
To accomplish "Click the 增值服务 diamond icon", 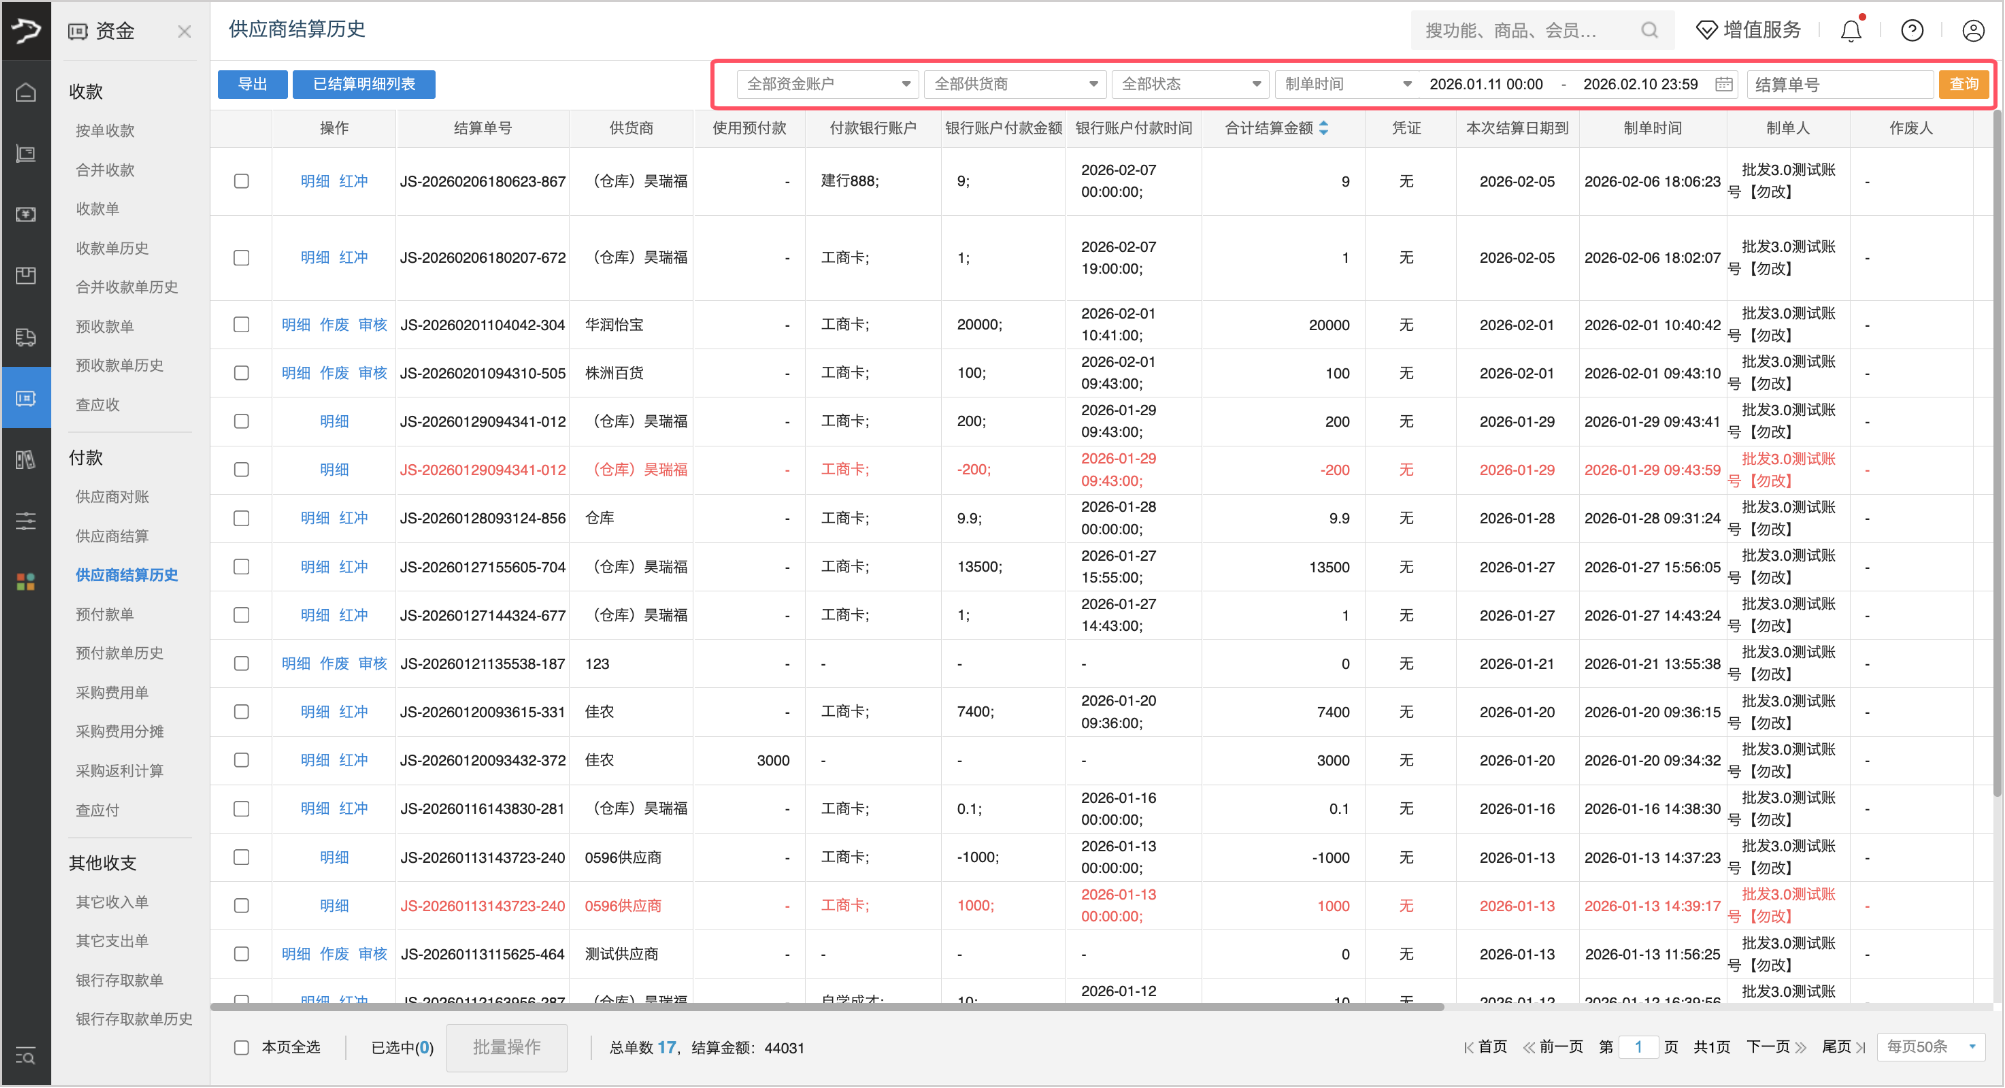I will tap(1707, 31).
